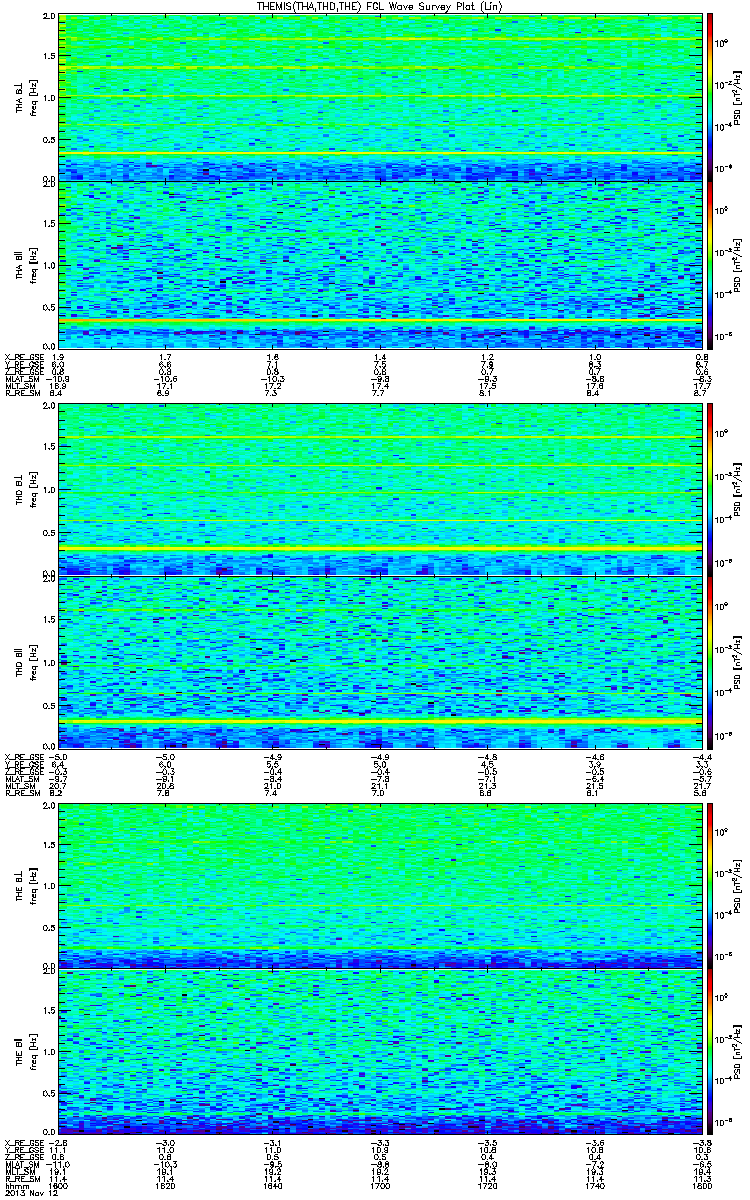Viewport: 750px width, 1200px height.
Task: Click the 1700 time tick label
Action: coord(380,1185)
